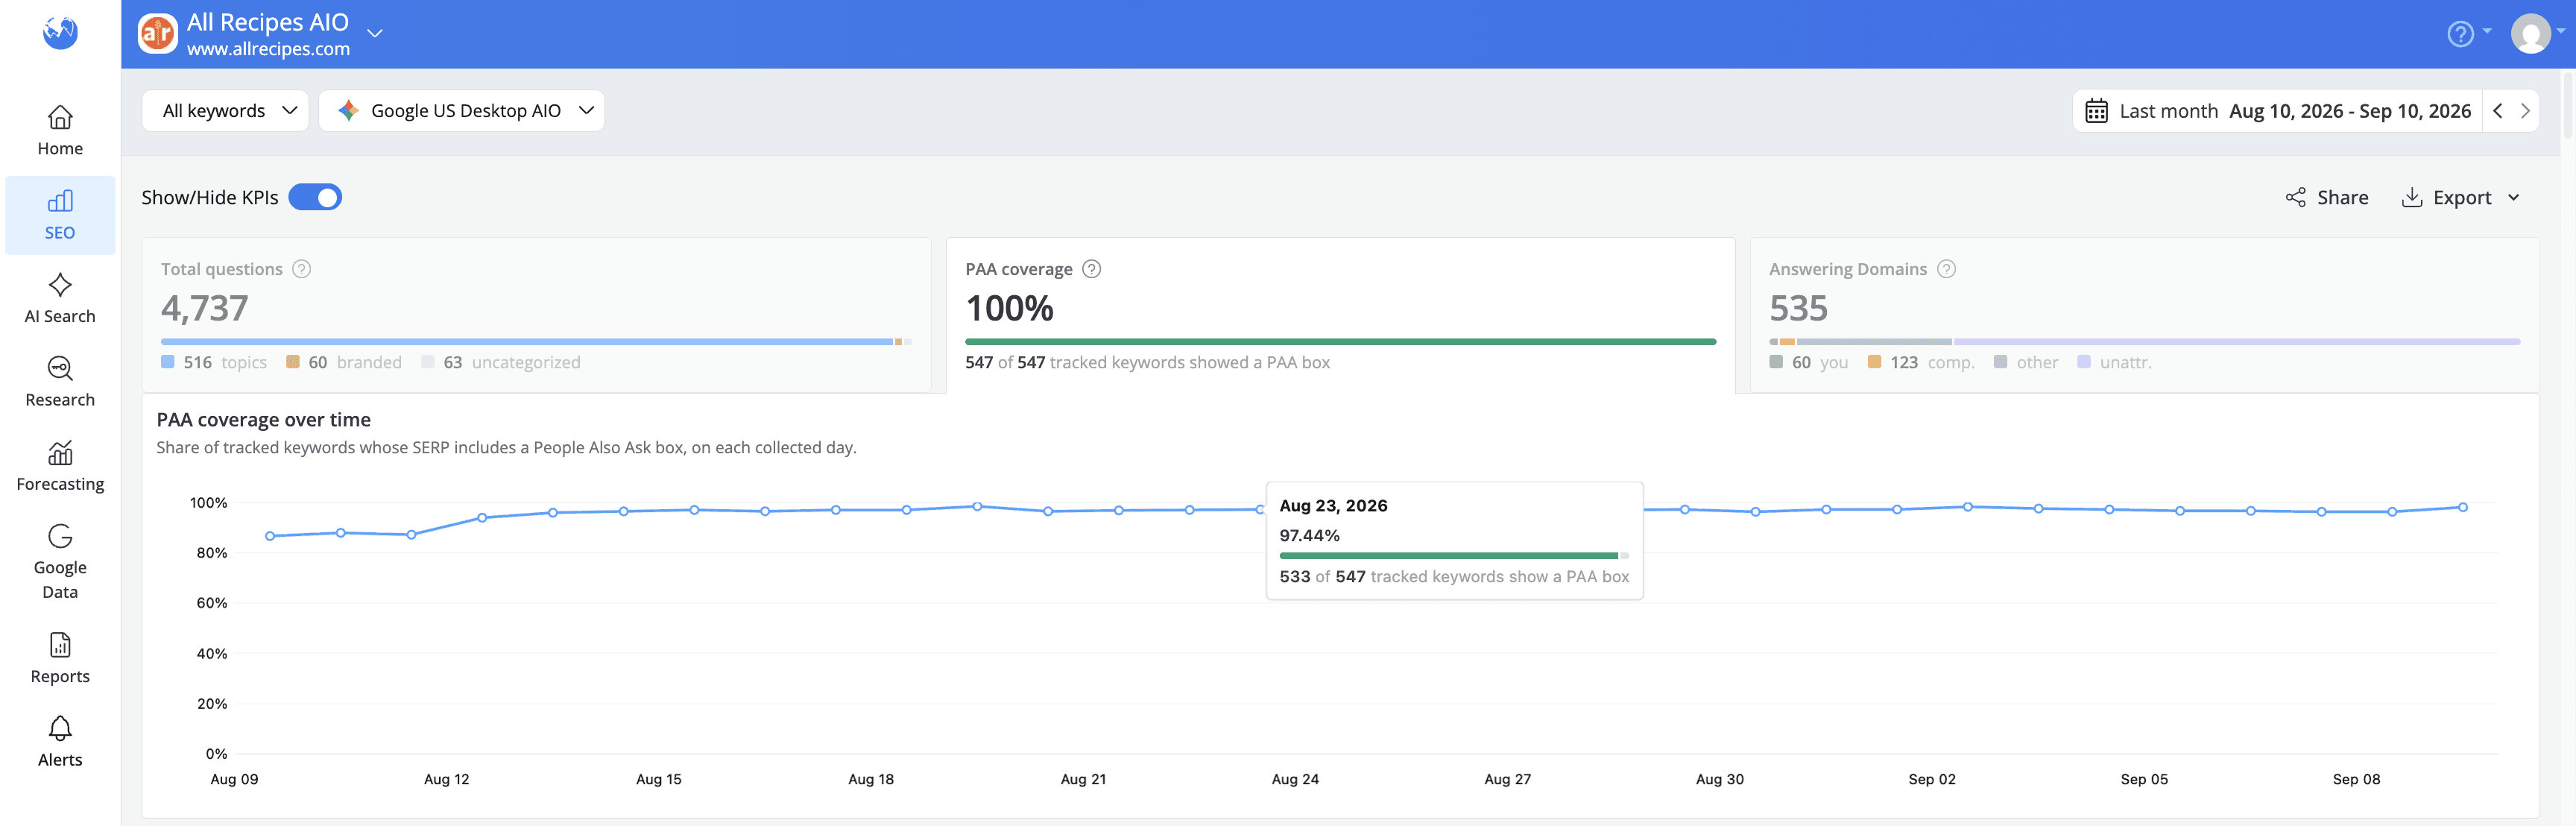This screenshot has width=2576, height=826.
Task: Click the Export download icon
Action: click(2412, 197)
